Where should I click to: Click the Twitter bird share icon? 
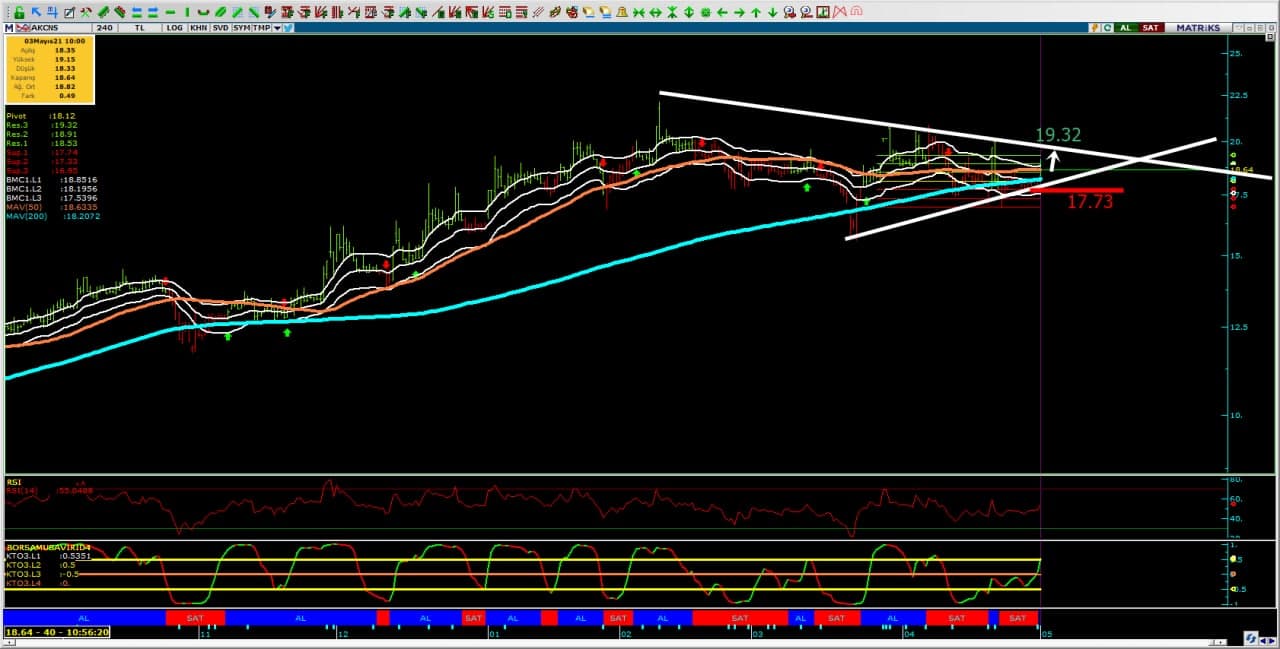288,28
